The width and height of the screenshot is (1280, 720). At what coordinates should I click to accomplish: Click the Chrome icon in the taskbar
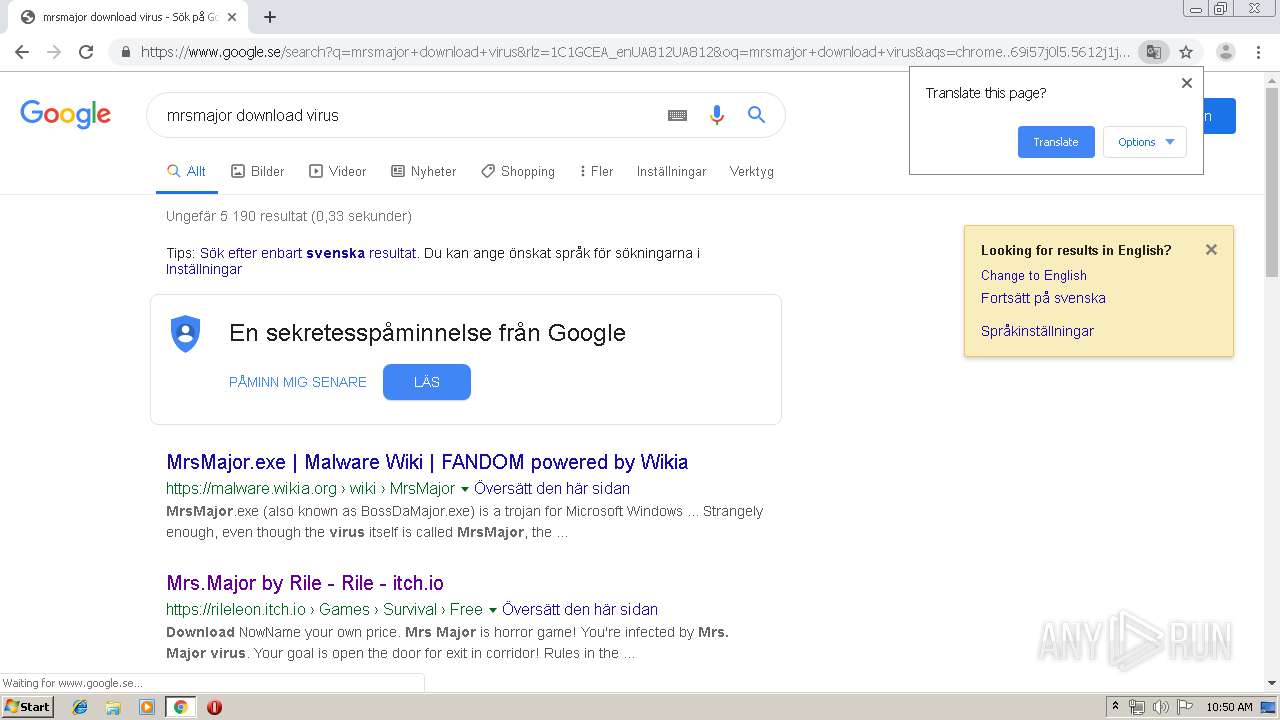pos(180,707)
